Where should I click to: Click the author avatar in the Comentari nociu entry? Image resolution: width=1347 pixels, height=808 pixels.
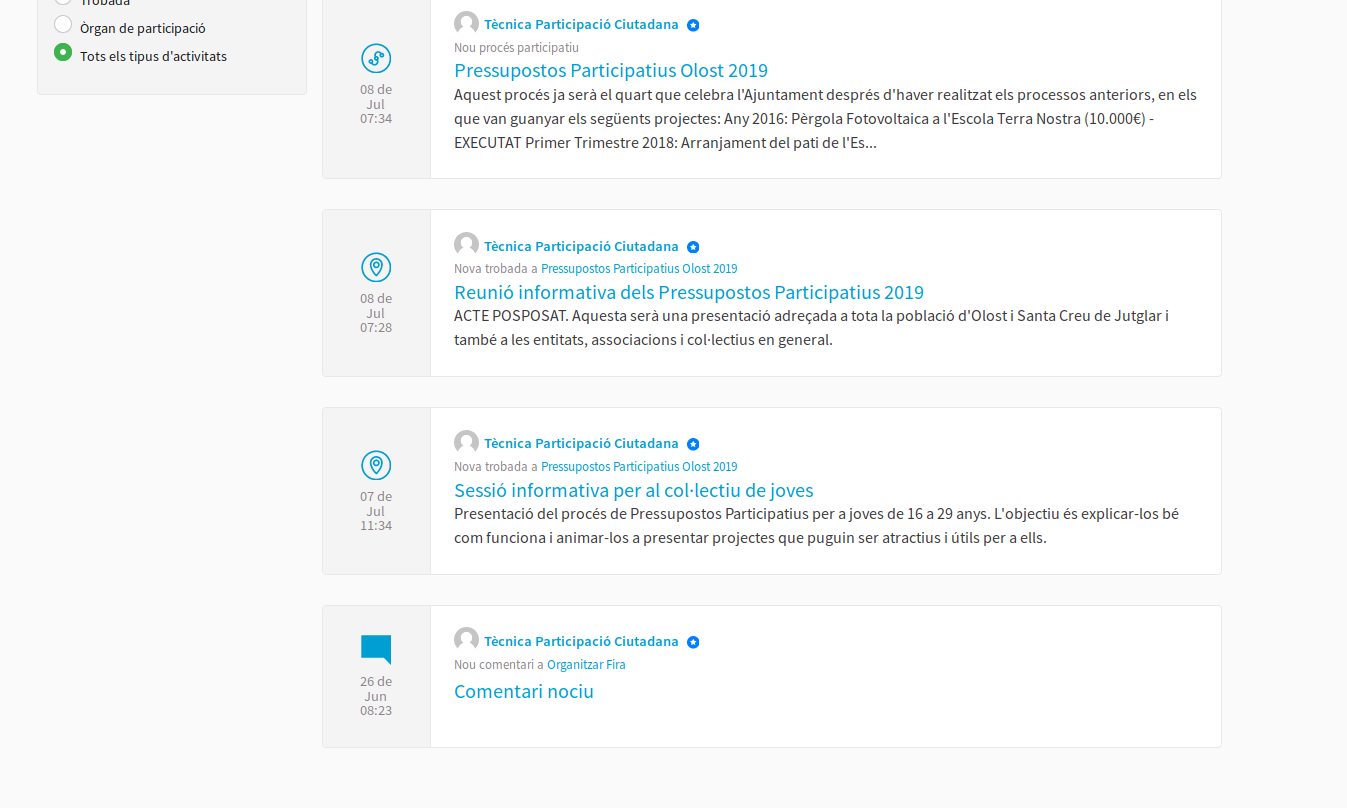(466, 640)
